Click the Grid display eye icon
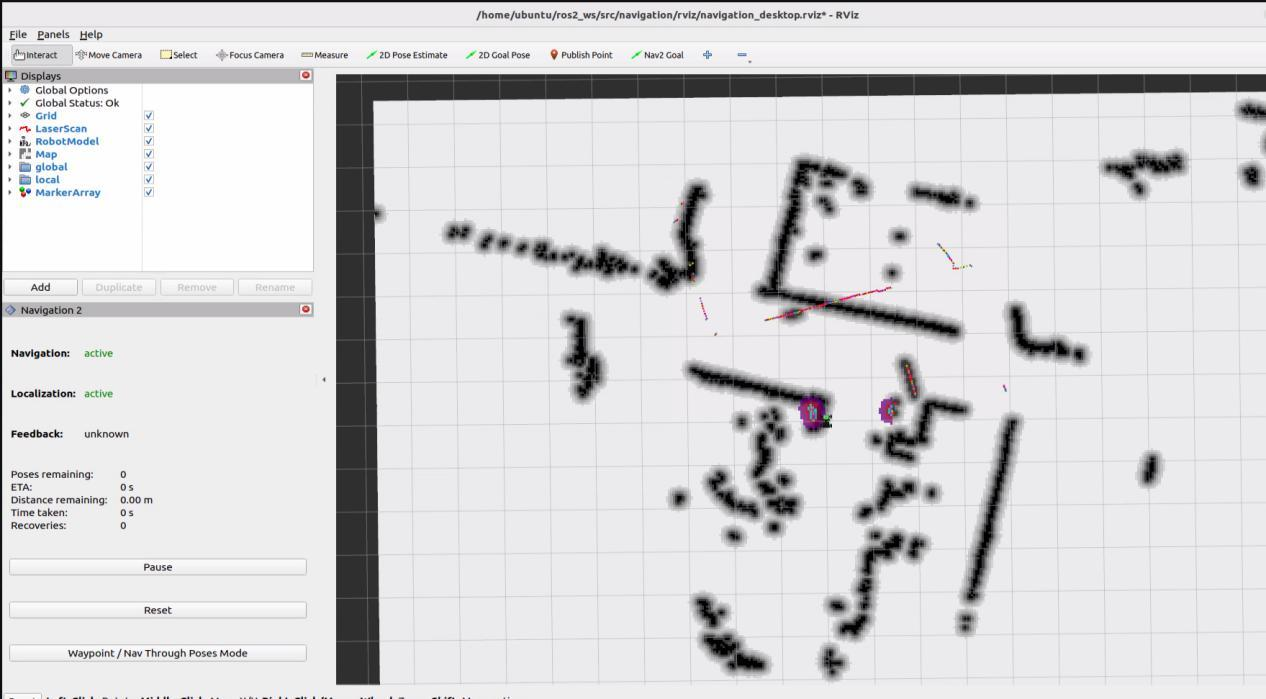This screenshot has height=699, width=1266. click(25, 115)
